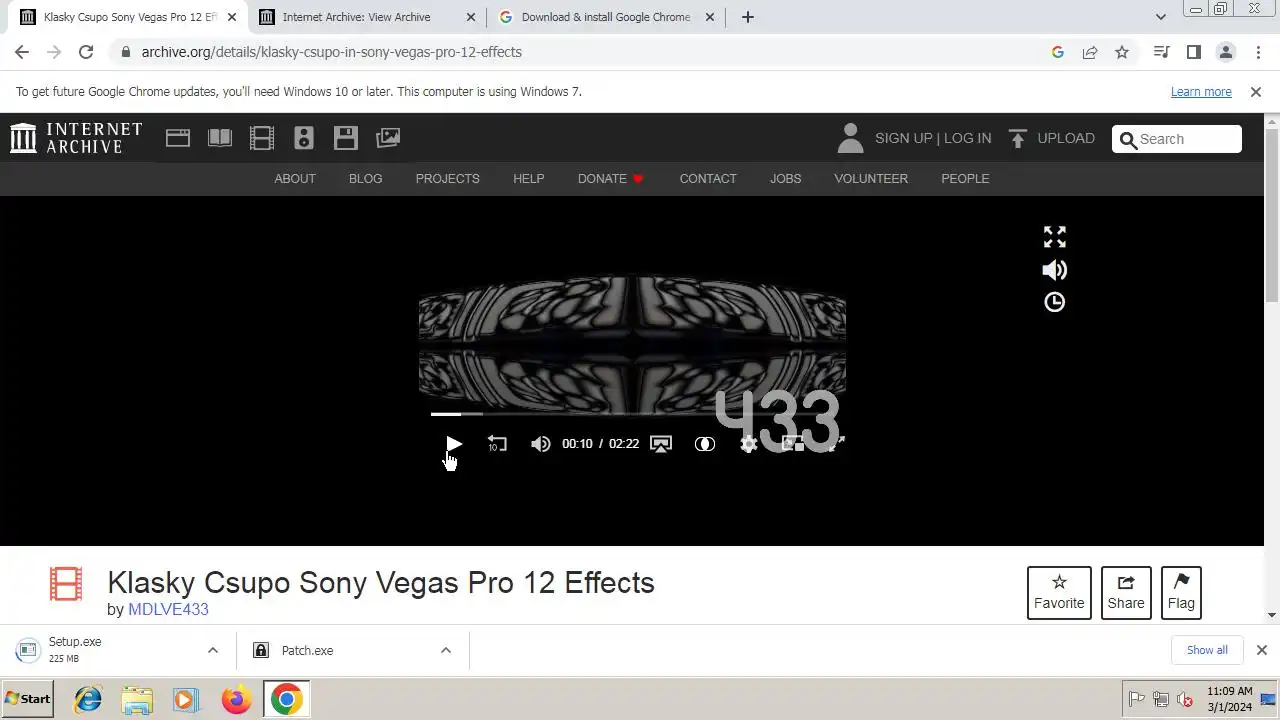Open the BLOG menu item
The width and height of the screenshot is (1280, 720).
[366, 178]
